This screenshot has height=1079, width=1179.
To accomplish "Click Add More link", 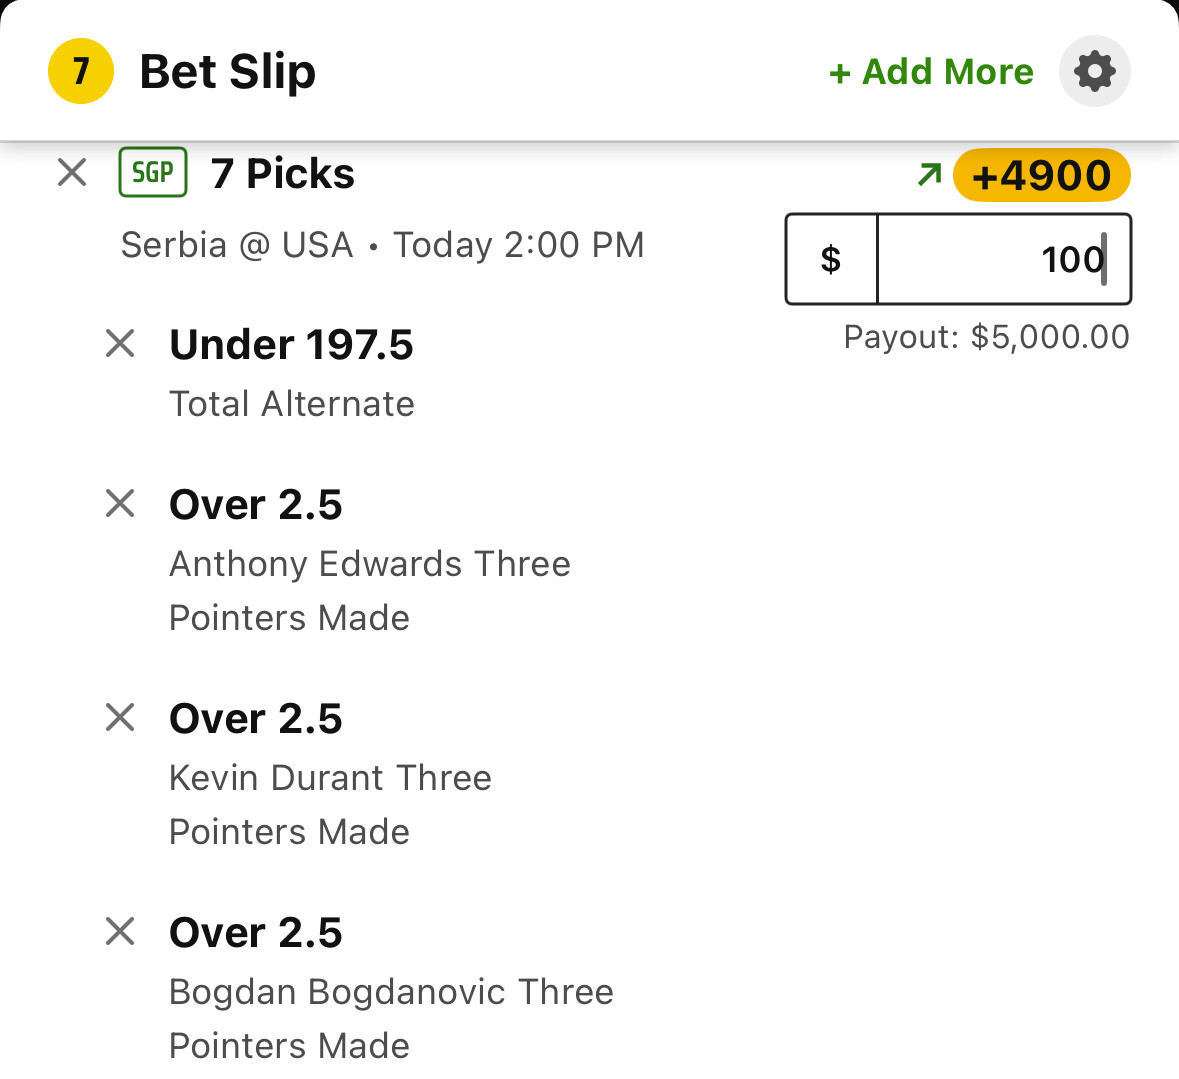I will point(931,72).
